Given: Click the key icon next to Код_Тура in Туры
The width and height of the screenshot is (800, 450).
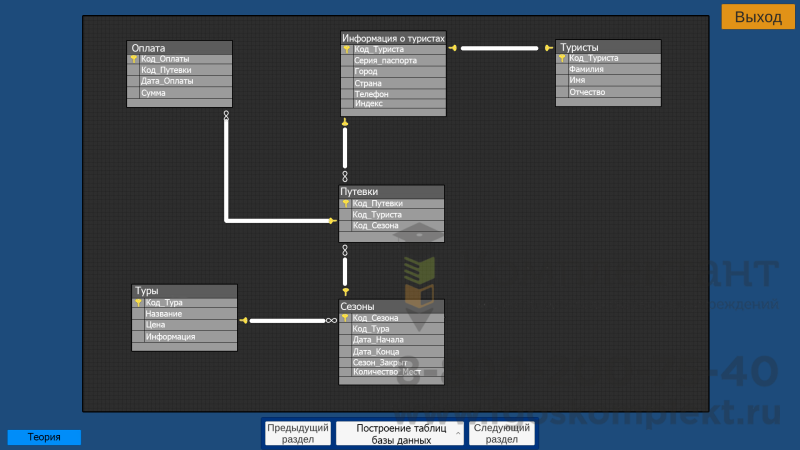Looking at the screenshot, I should [x=139, y=302].
